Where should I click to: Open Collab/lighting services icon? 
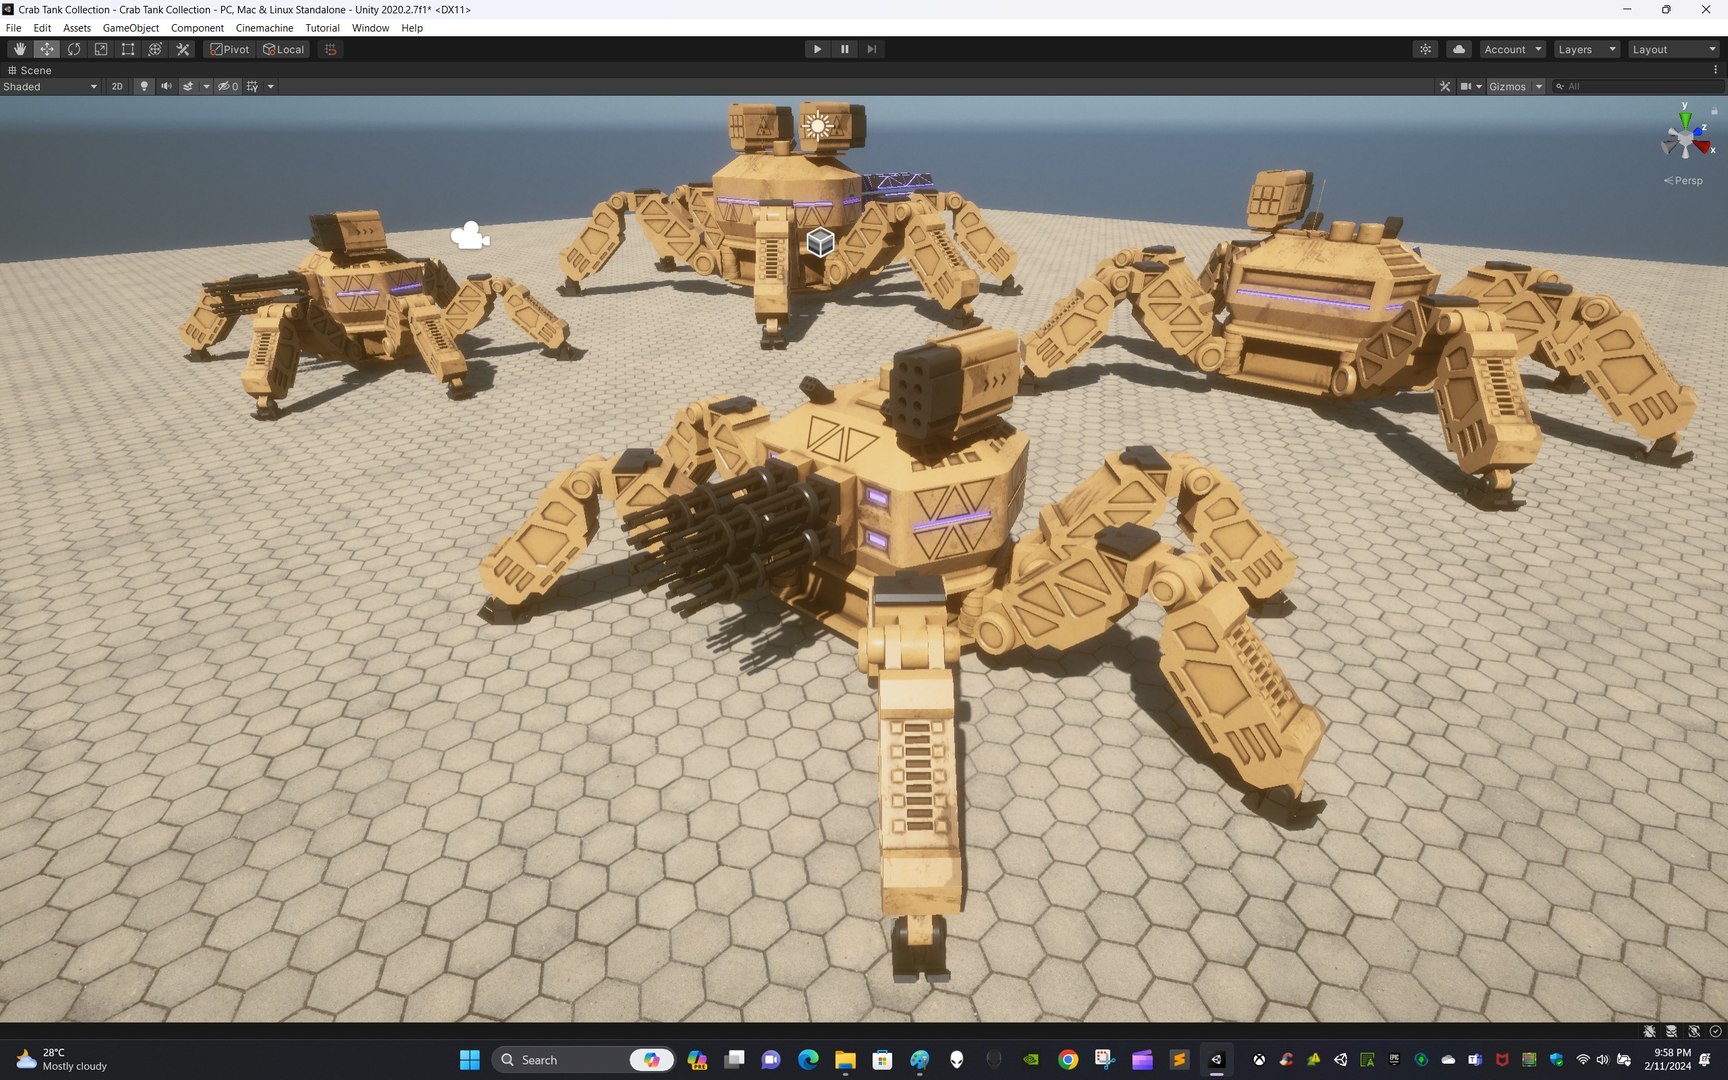click(x=1426, y=49)
